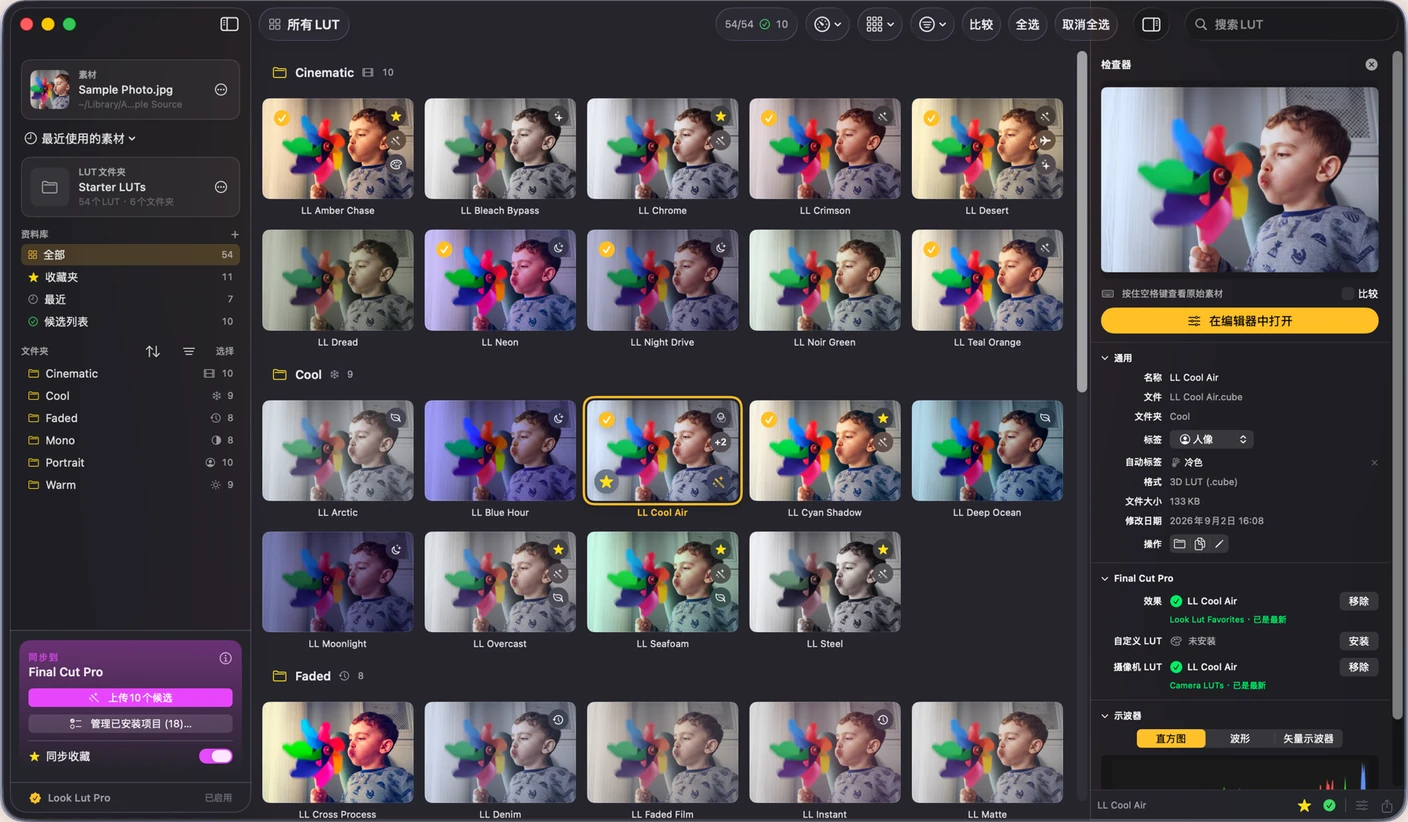Image resolution: width=1408 pixels, height=822 pixels.
Task: Remove the 冷色 auto tag
Action: point(1374,463)
